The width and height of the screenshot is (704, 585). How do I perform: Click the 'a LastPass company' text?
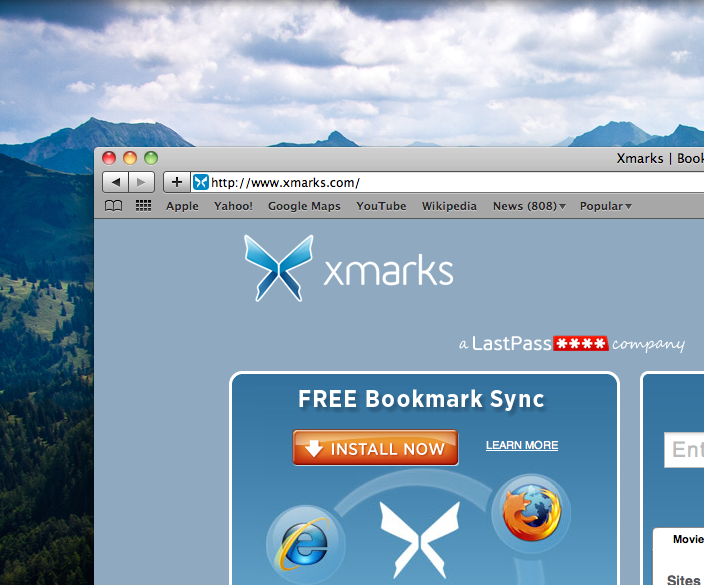coord(572,344)
